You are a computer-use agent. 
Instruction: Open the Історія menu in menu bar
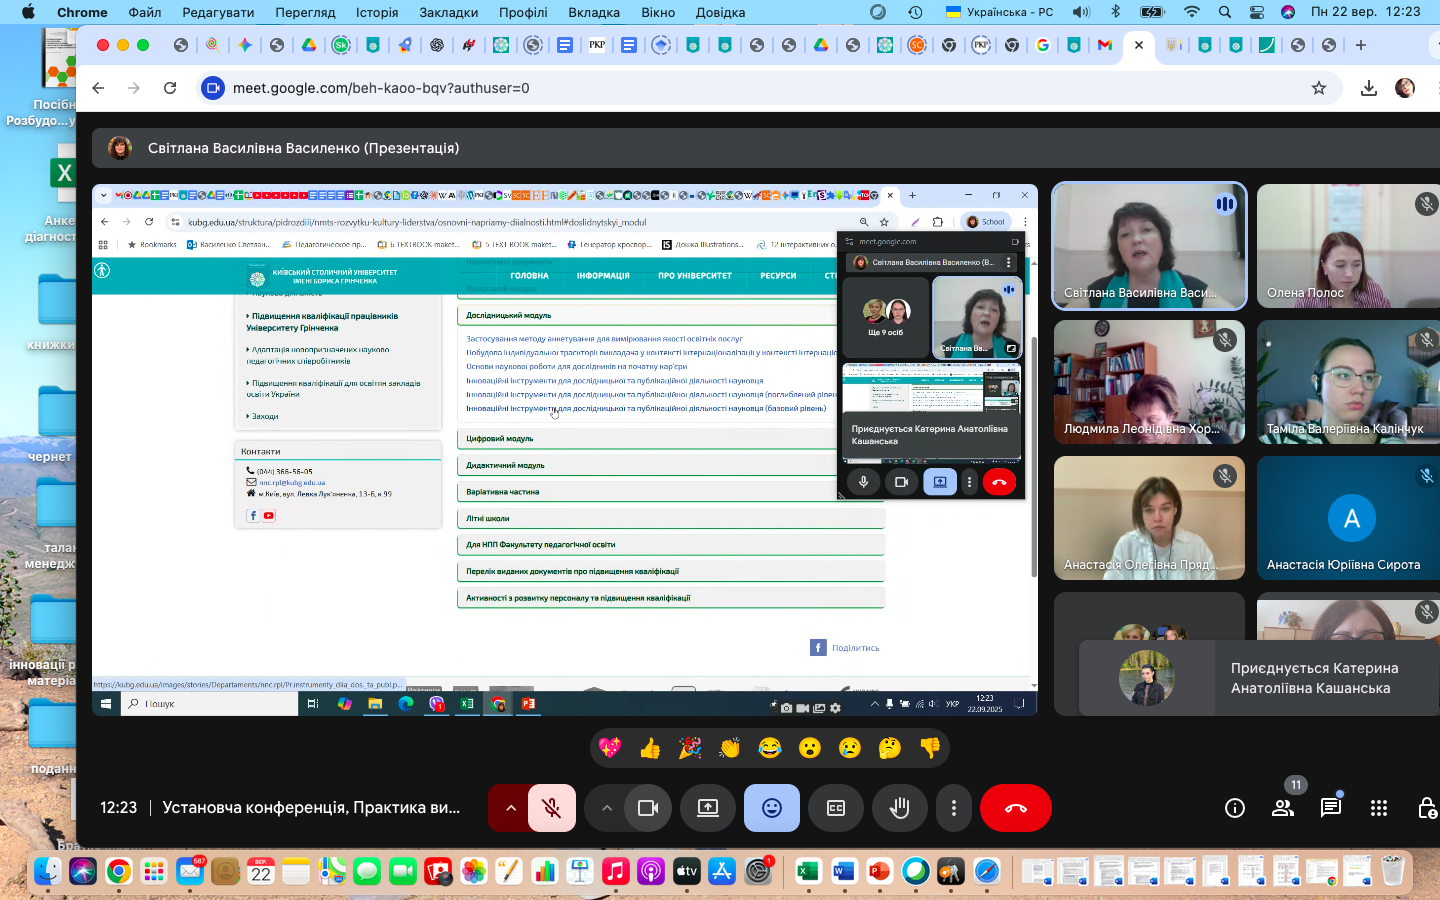(x=377, y=12)
